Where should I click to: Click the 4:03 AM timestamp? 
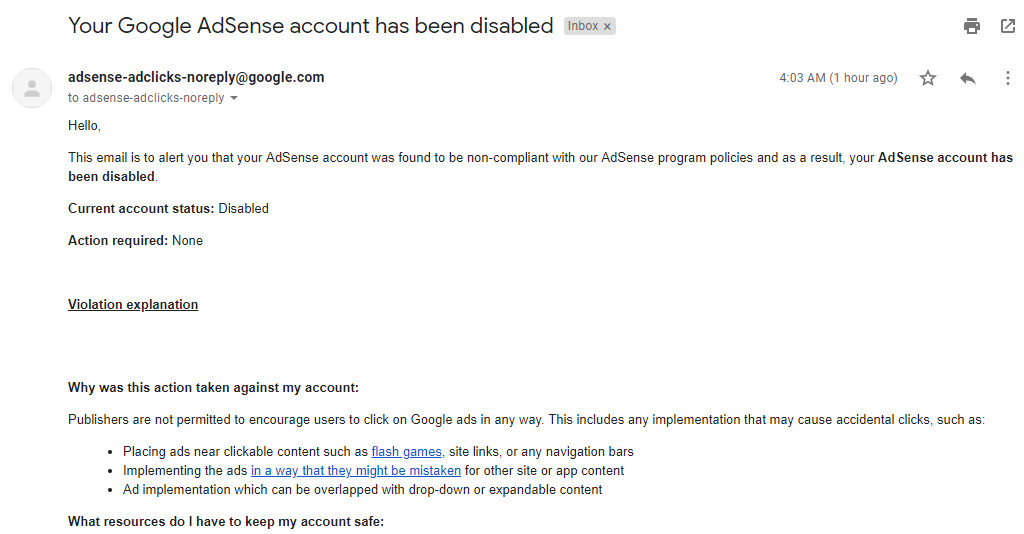(838, 78)
